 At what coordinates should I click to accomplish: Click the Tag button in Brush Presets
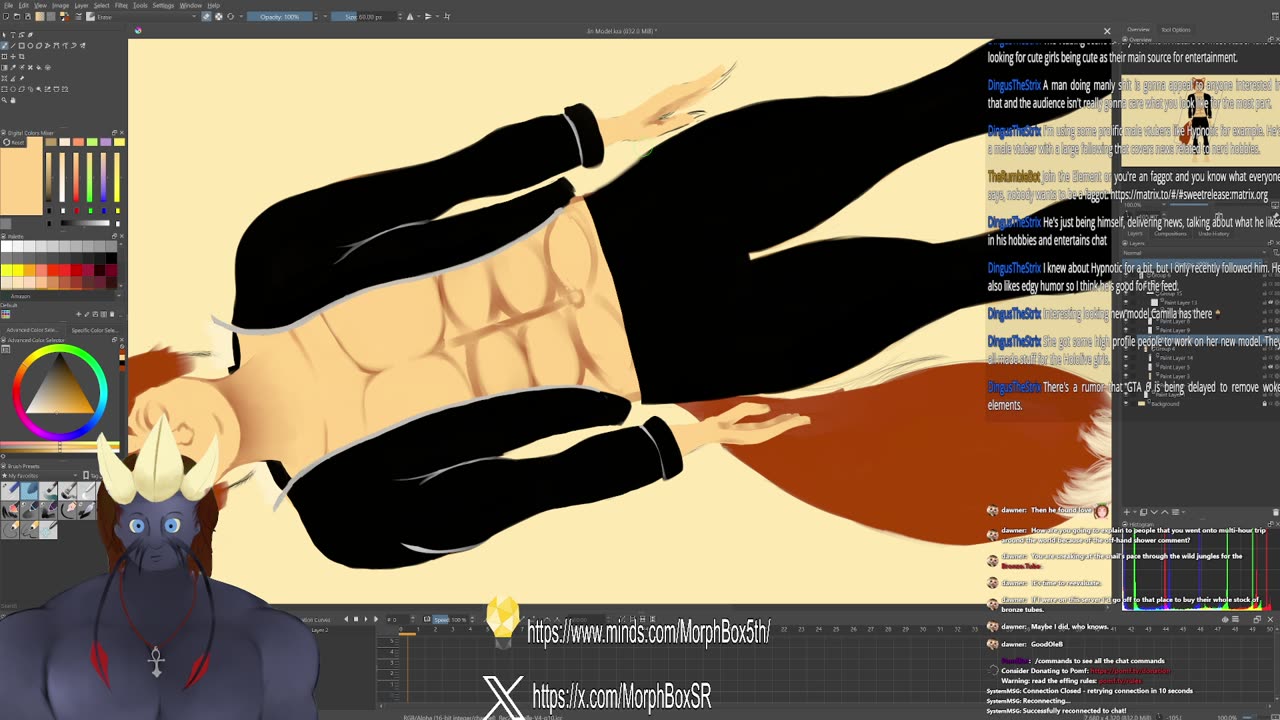pyautogui.click(x=92, y=476)
